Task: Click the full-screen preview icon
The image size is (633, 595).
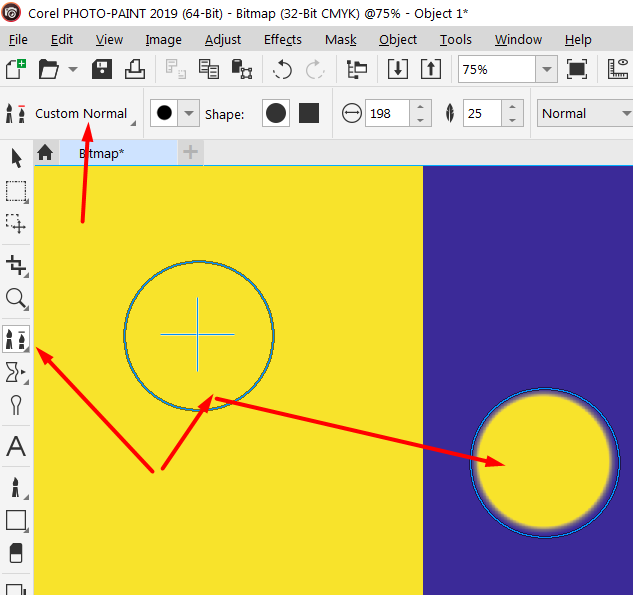Action: tap(577, 69)
